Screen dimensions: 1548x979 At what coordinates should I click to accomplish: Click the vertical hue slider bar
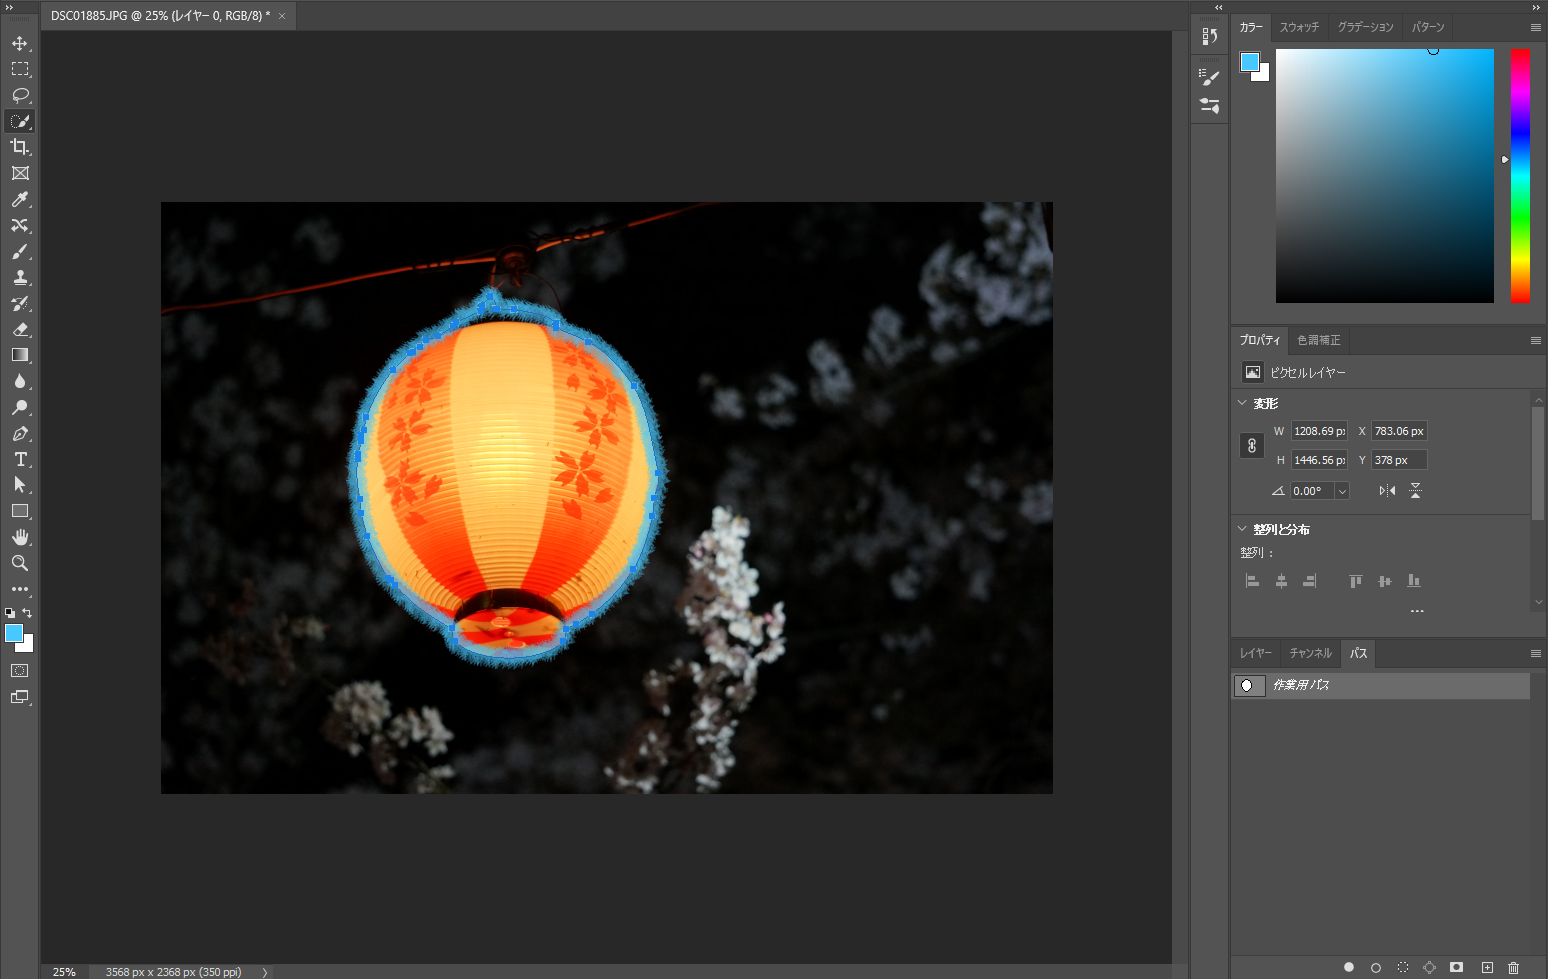coord(1520,175)
